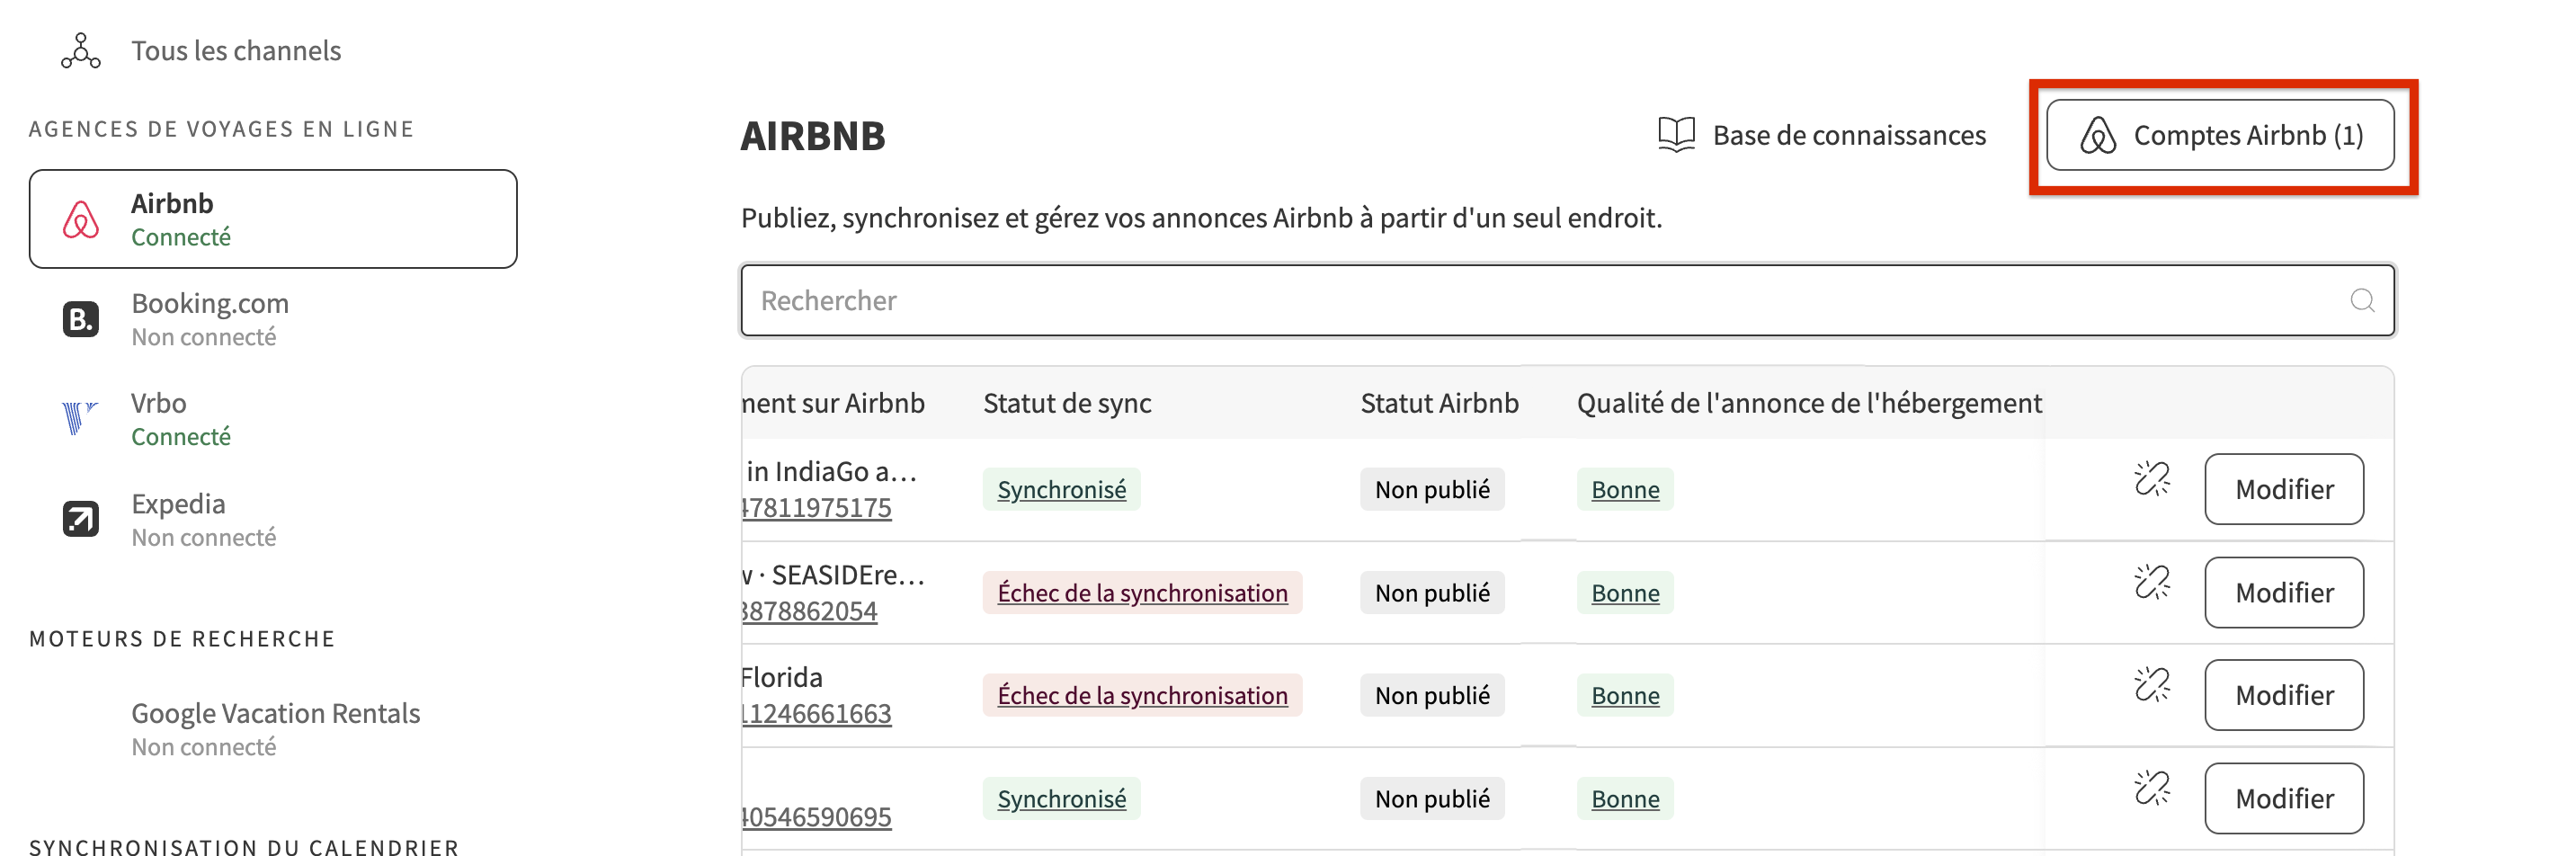This screenshot has width=2576, height=856.
Task: Click the Vrbo logo icon
Action: pos(80,418)
